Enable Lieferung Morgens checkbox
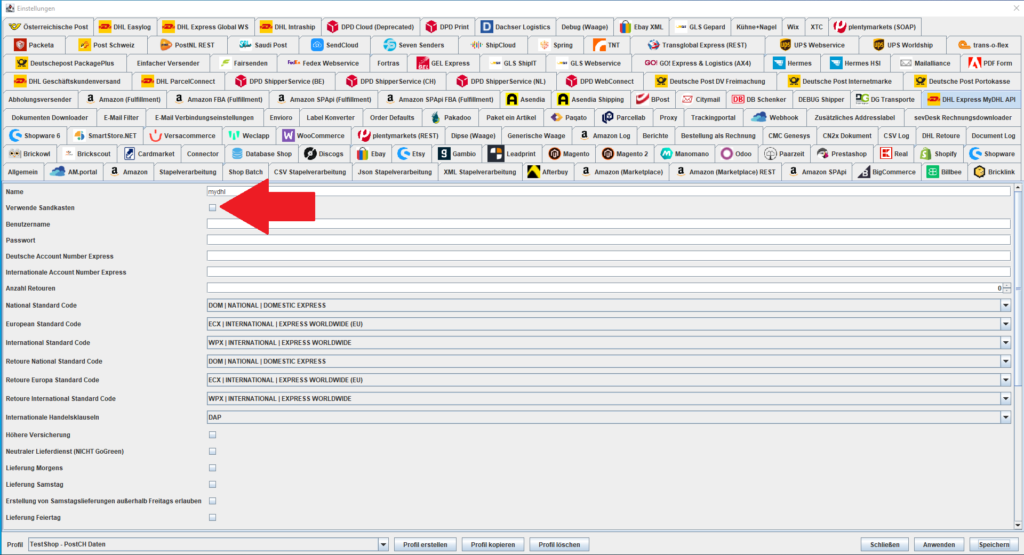This screenshot has height=555, width=1024. (212, 468)
